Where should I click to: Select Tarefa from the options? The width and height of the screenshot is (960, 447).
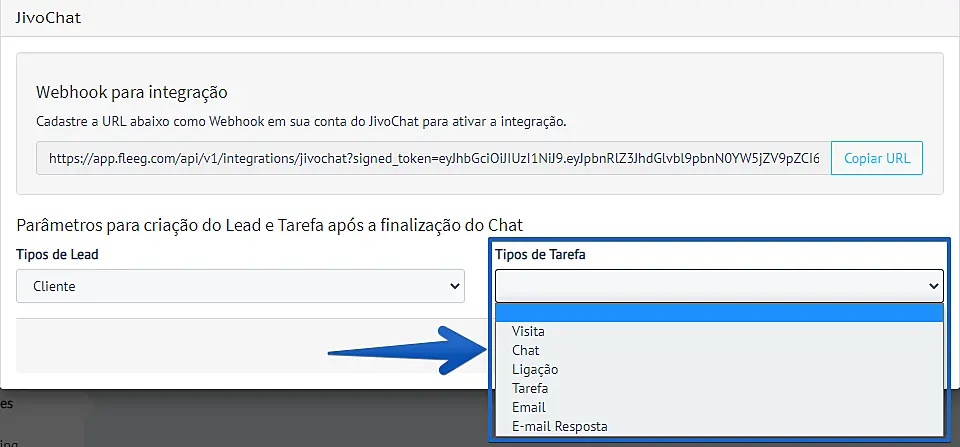(x=530, y=388)
